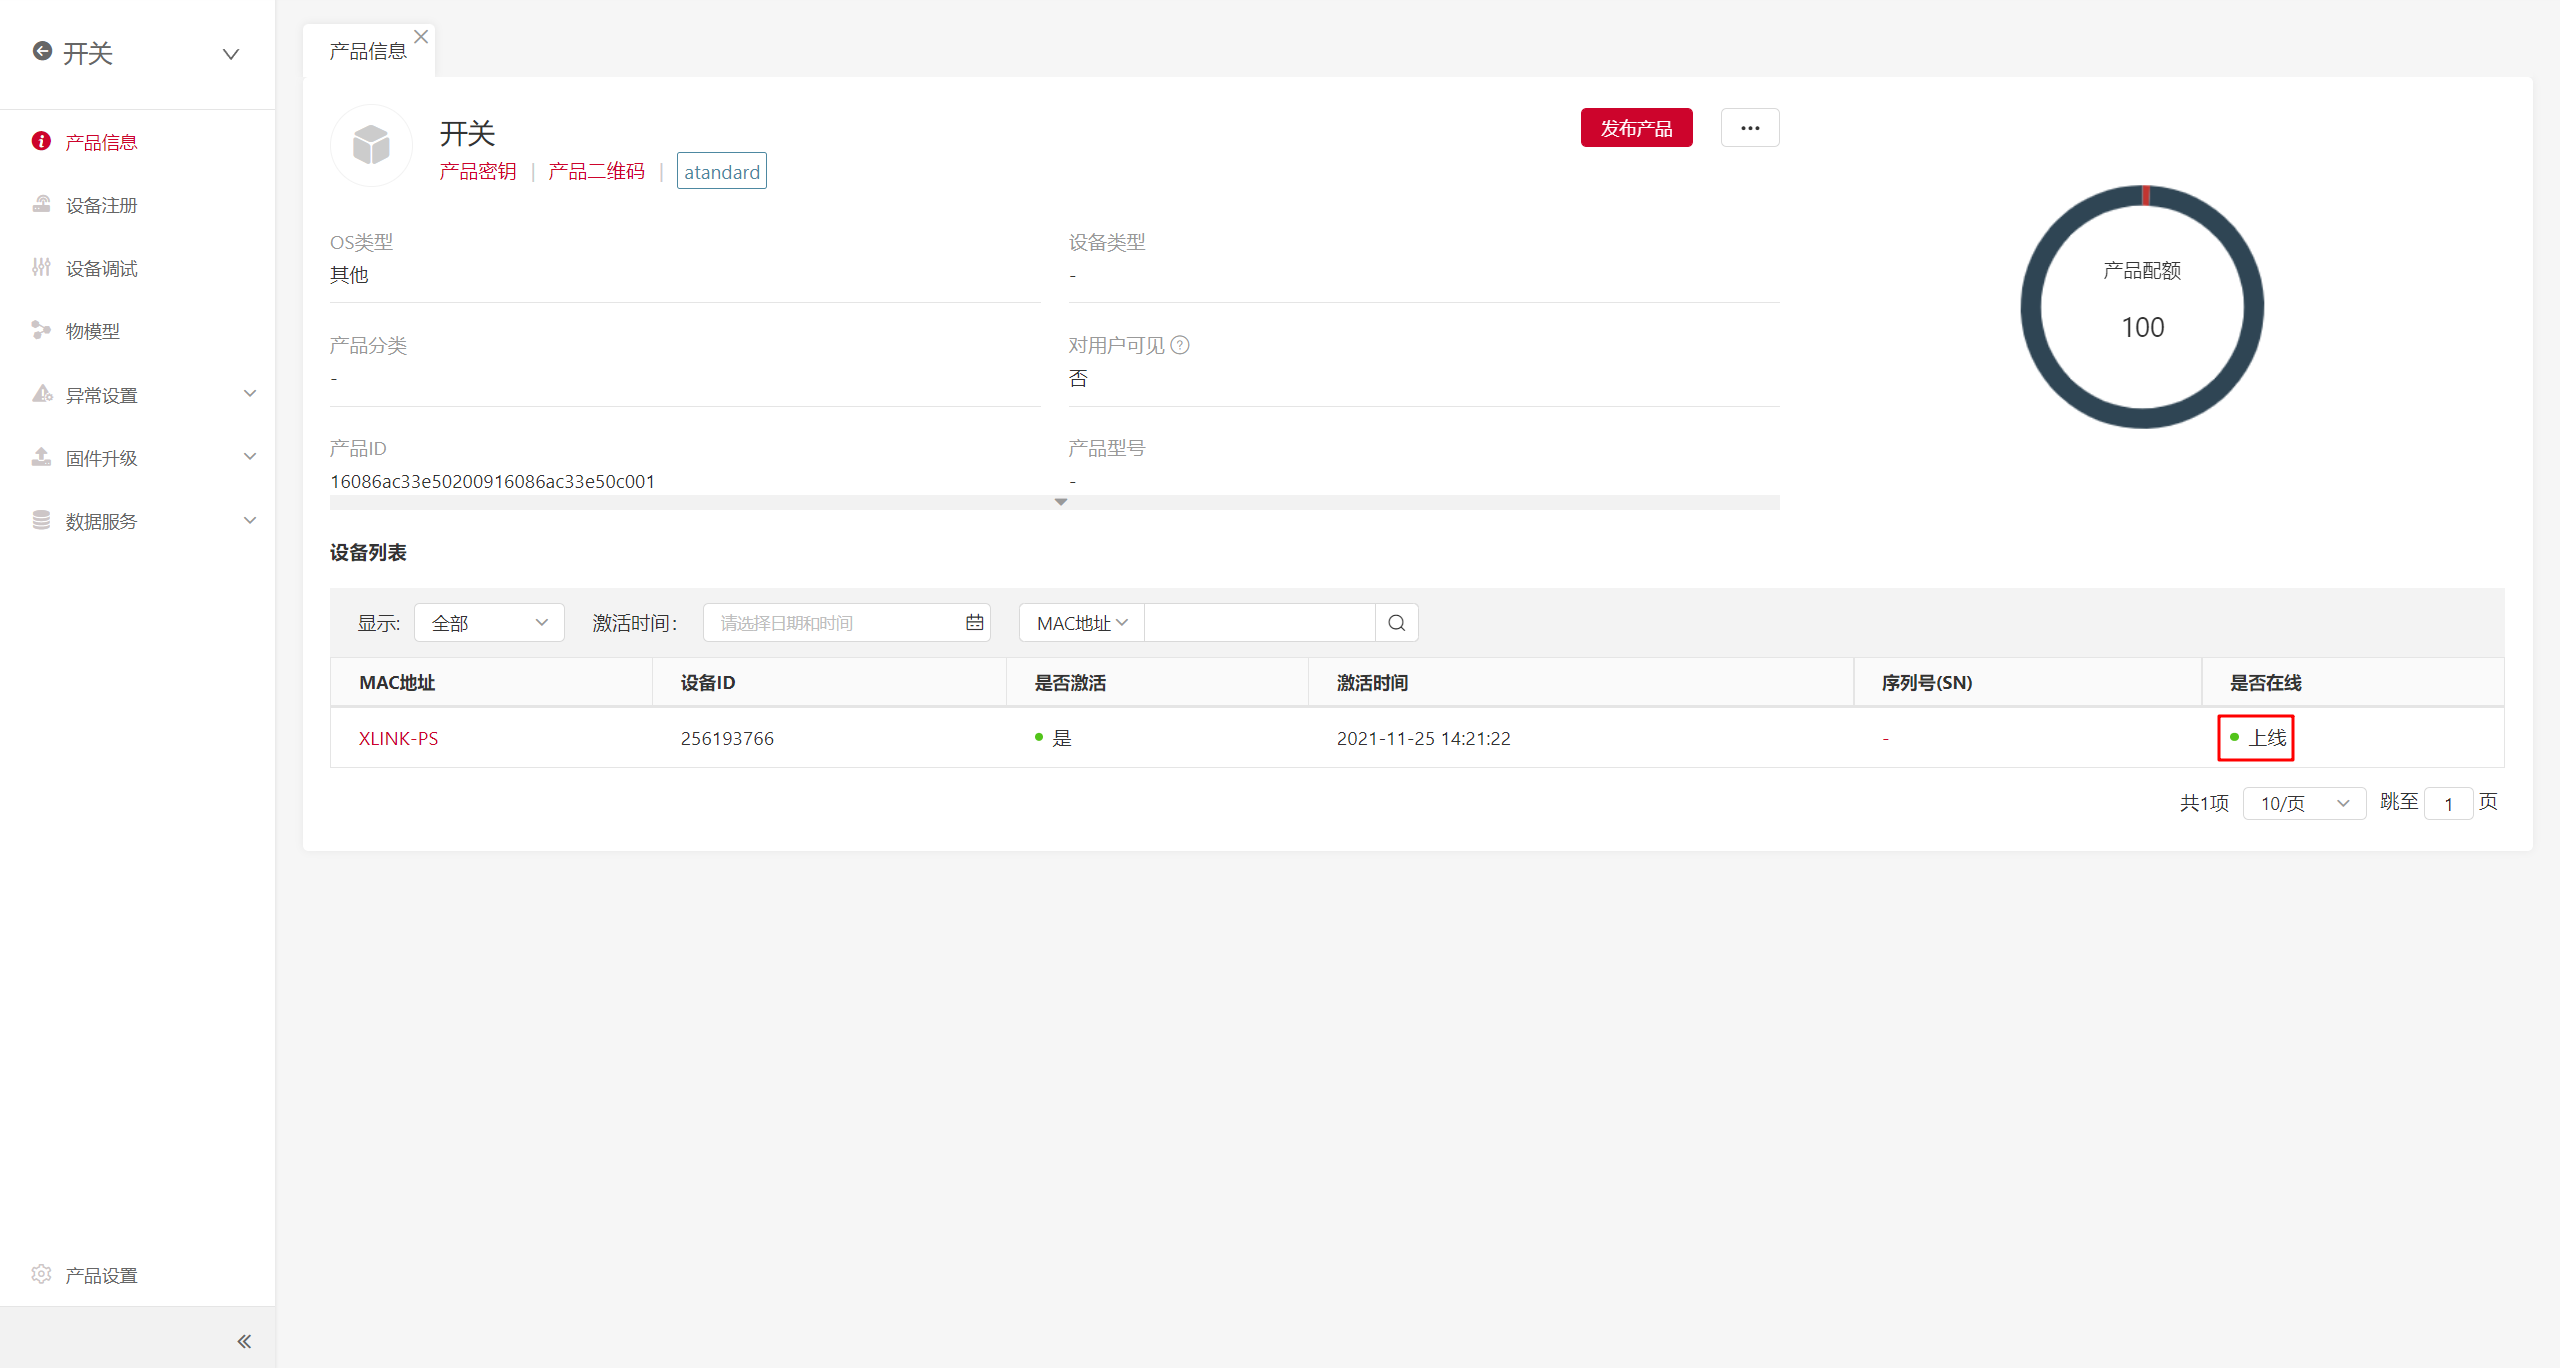Click the help question mark next to 对用户可见

pos(1180,345)
